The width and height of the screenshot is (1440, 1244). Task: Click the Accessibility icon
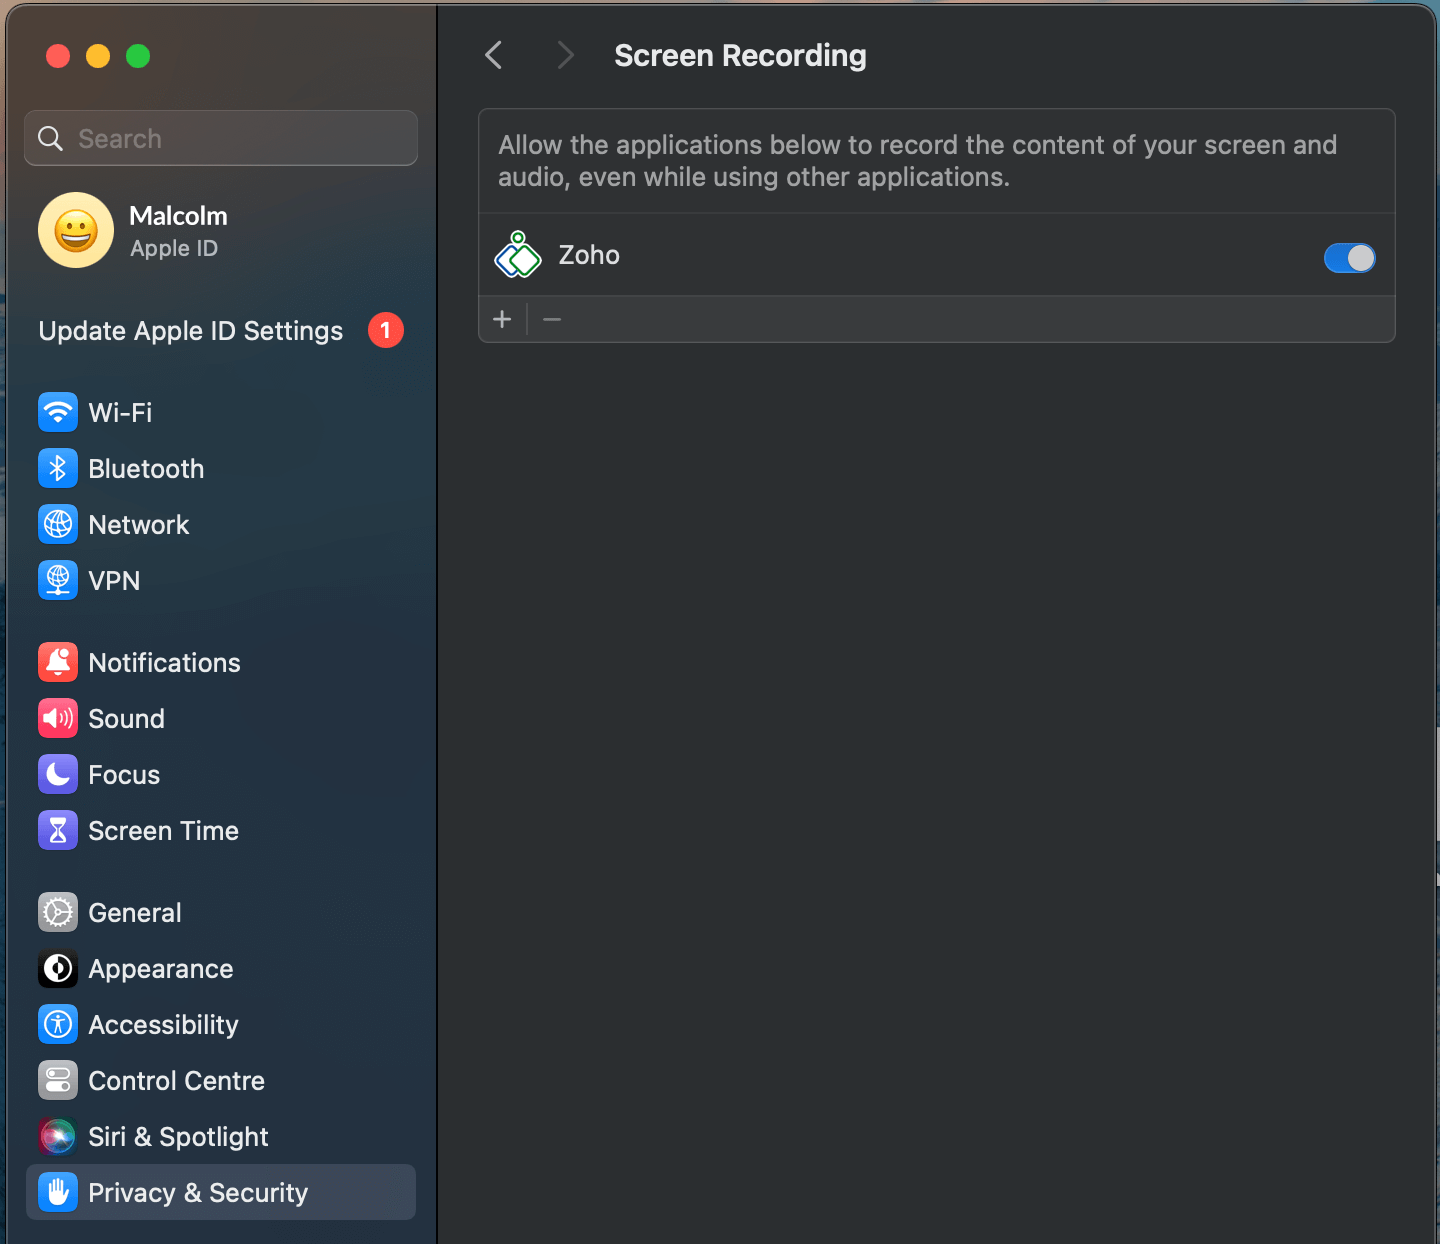click(x=58, y=1024)
